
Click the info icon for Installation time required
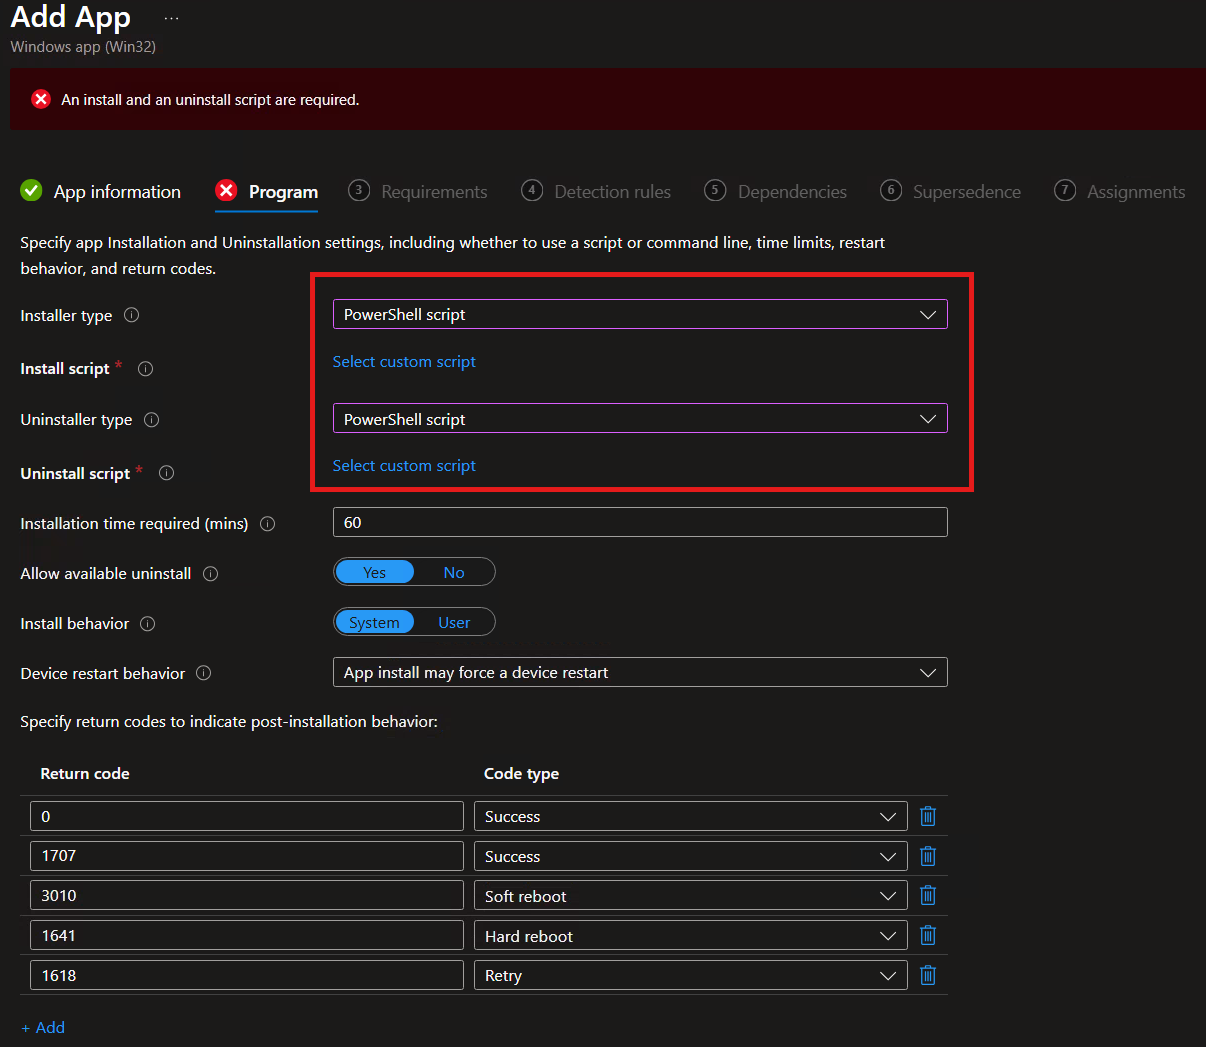click(x=267, y=523)
